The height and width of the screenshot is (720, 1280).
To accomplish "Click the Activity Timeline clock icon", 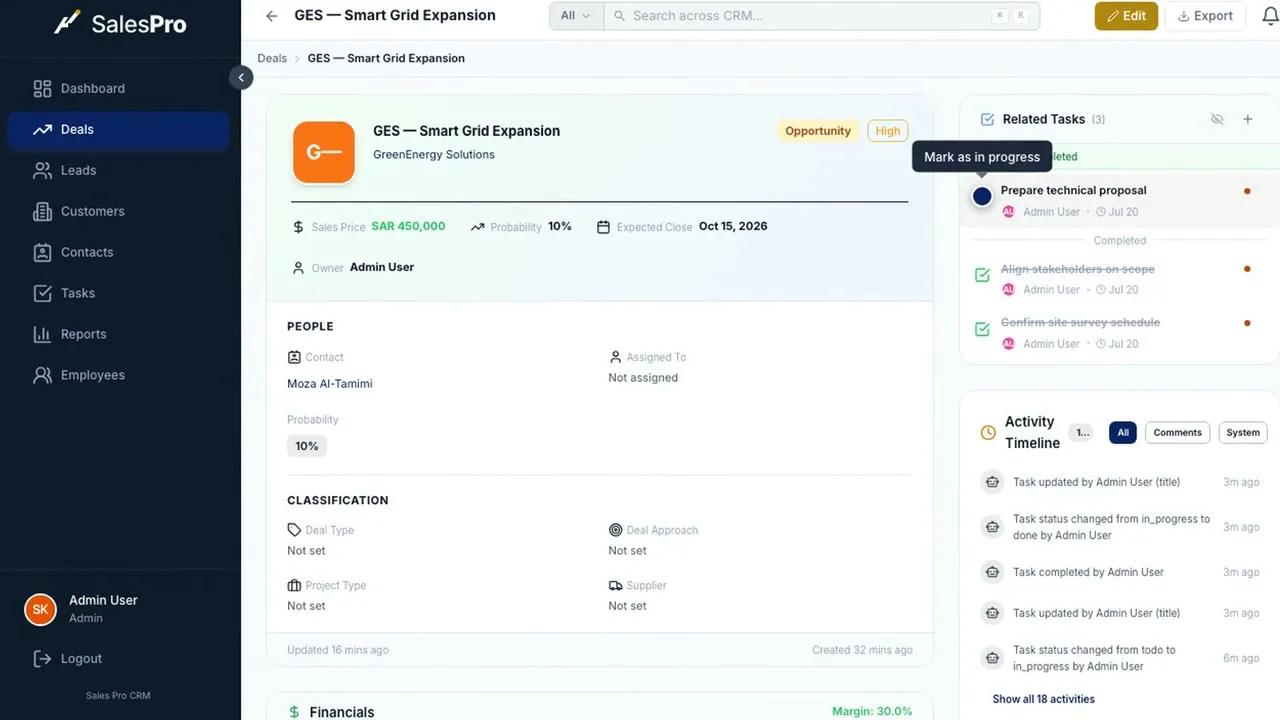I will pos(988,433).
